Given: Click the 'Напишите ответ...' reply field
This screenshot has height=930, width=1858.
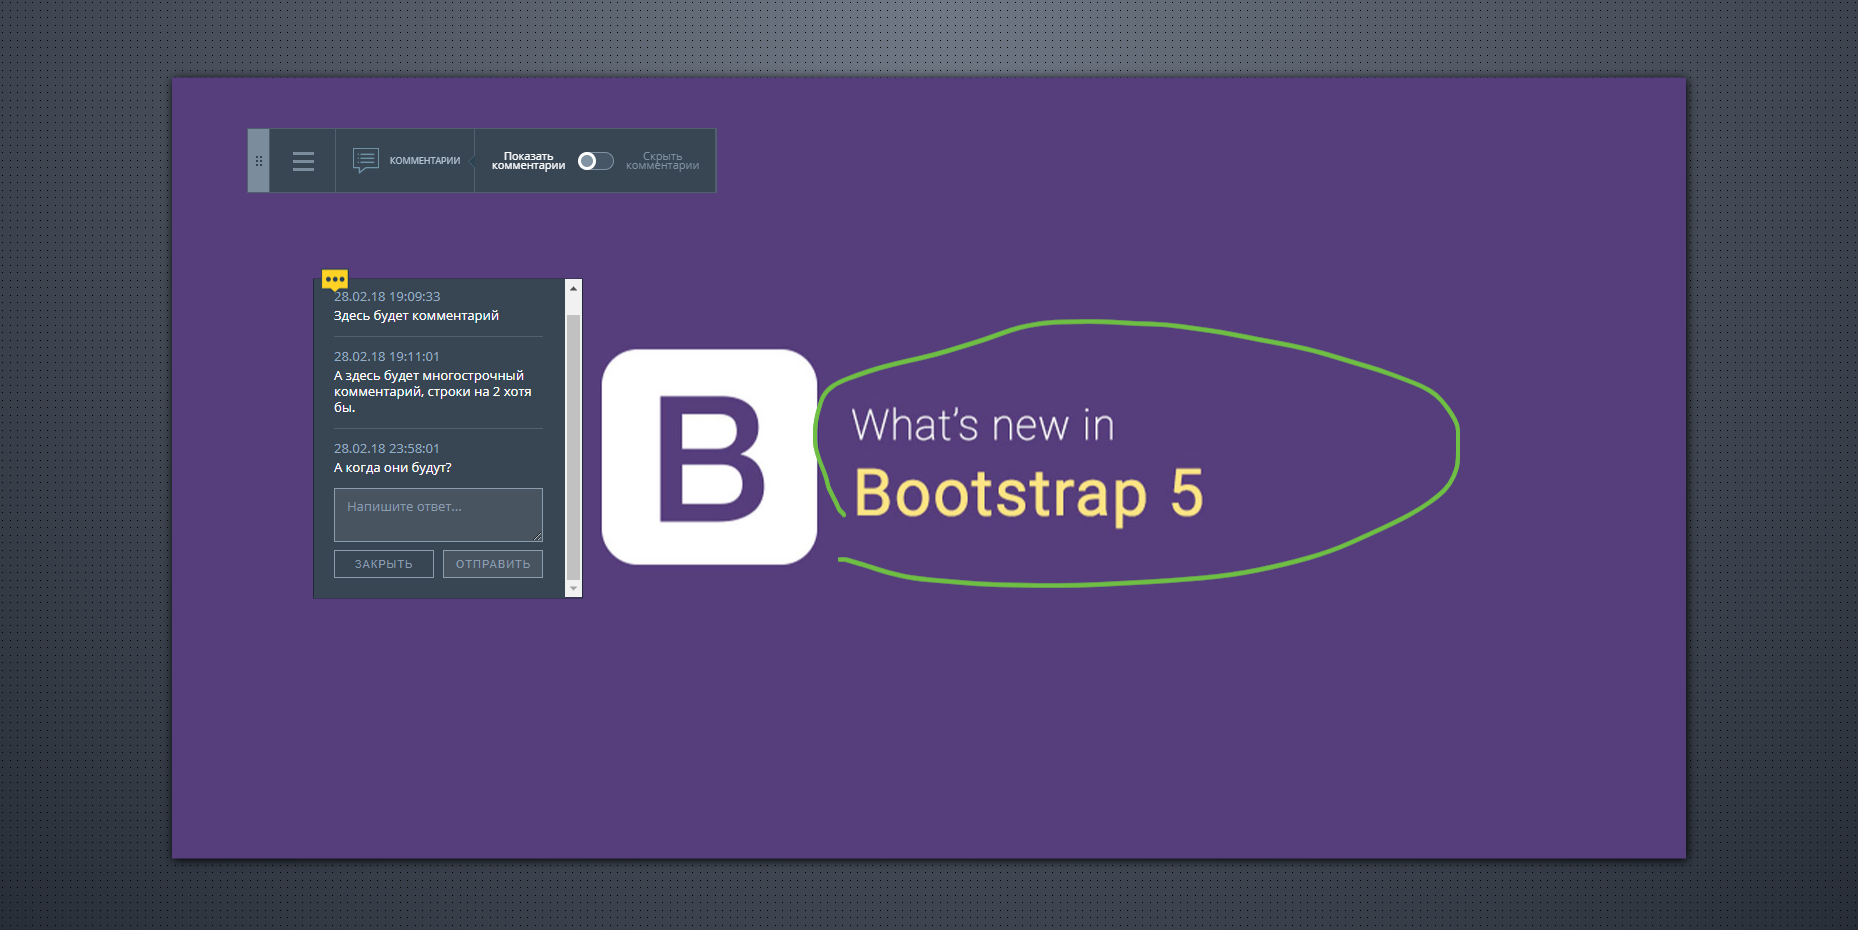Looking at the screenshot, I should [x=438, y=514].
